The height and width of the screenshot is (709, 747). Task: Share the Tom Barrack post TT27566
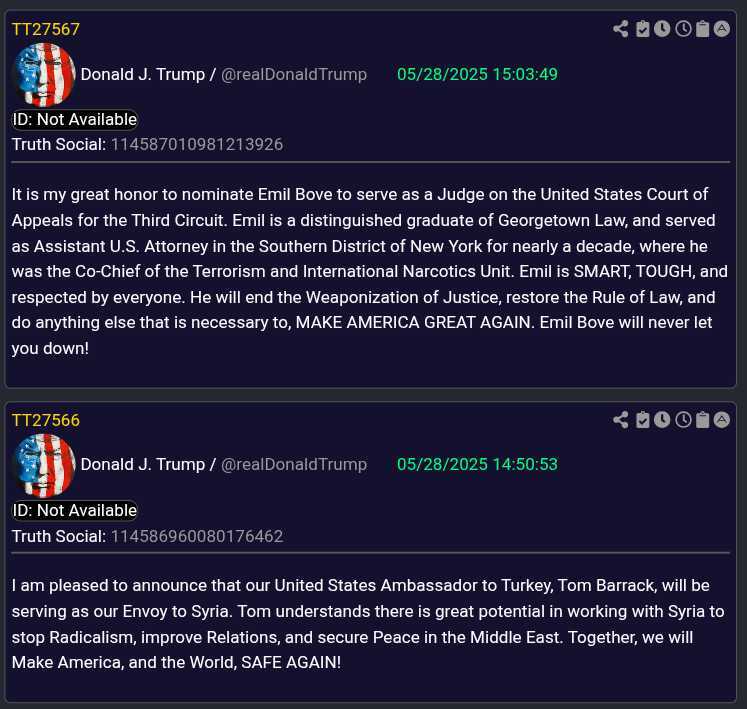point(621,420)
